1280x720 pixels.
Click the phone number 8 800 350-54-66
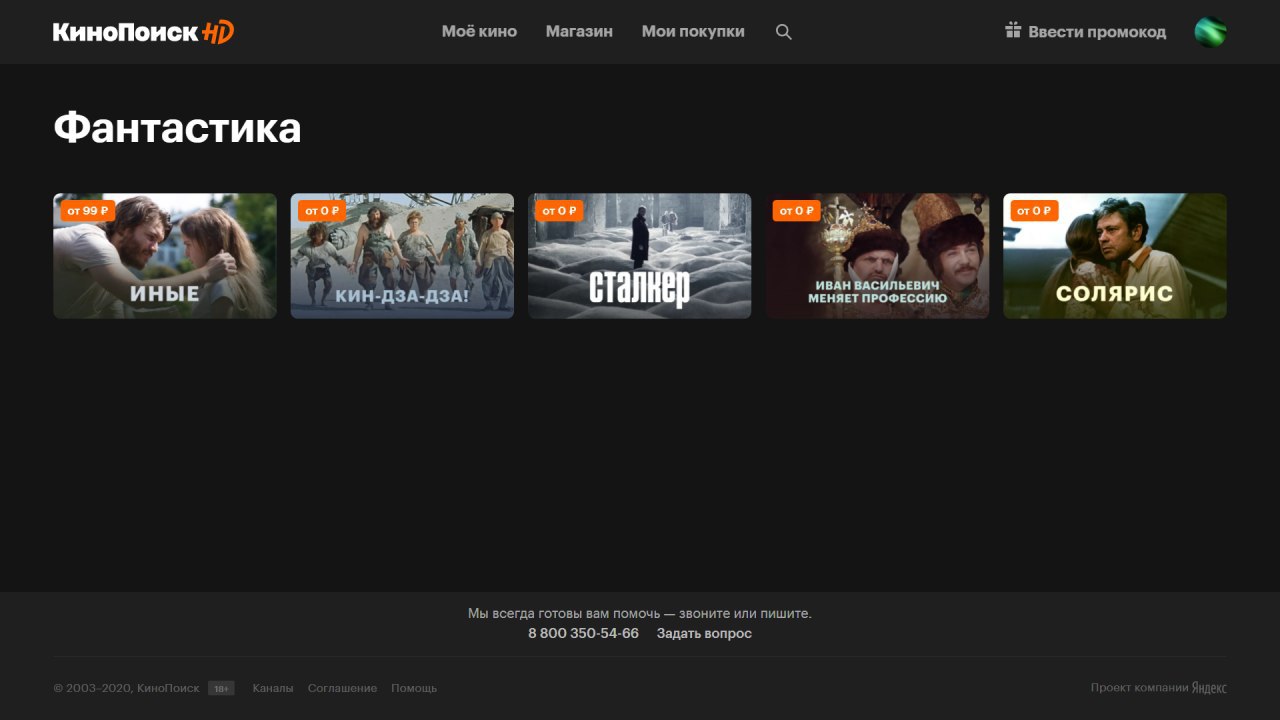[x=583, y=633]
